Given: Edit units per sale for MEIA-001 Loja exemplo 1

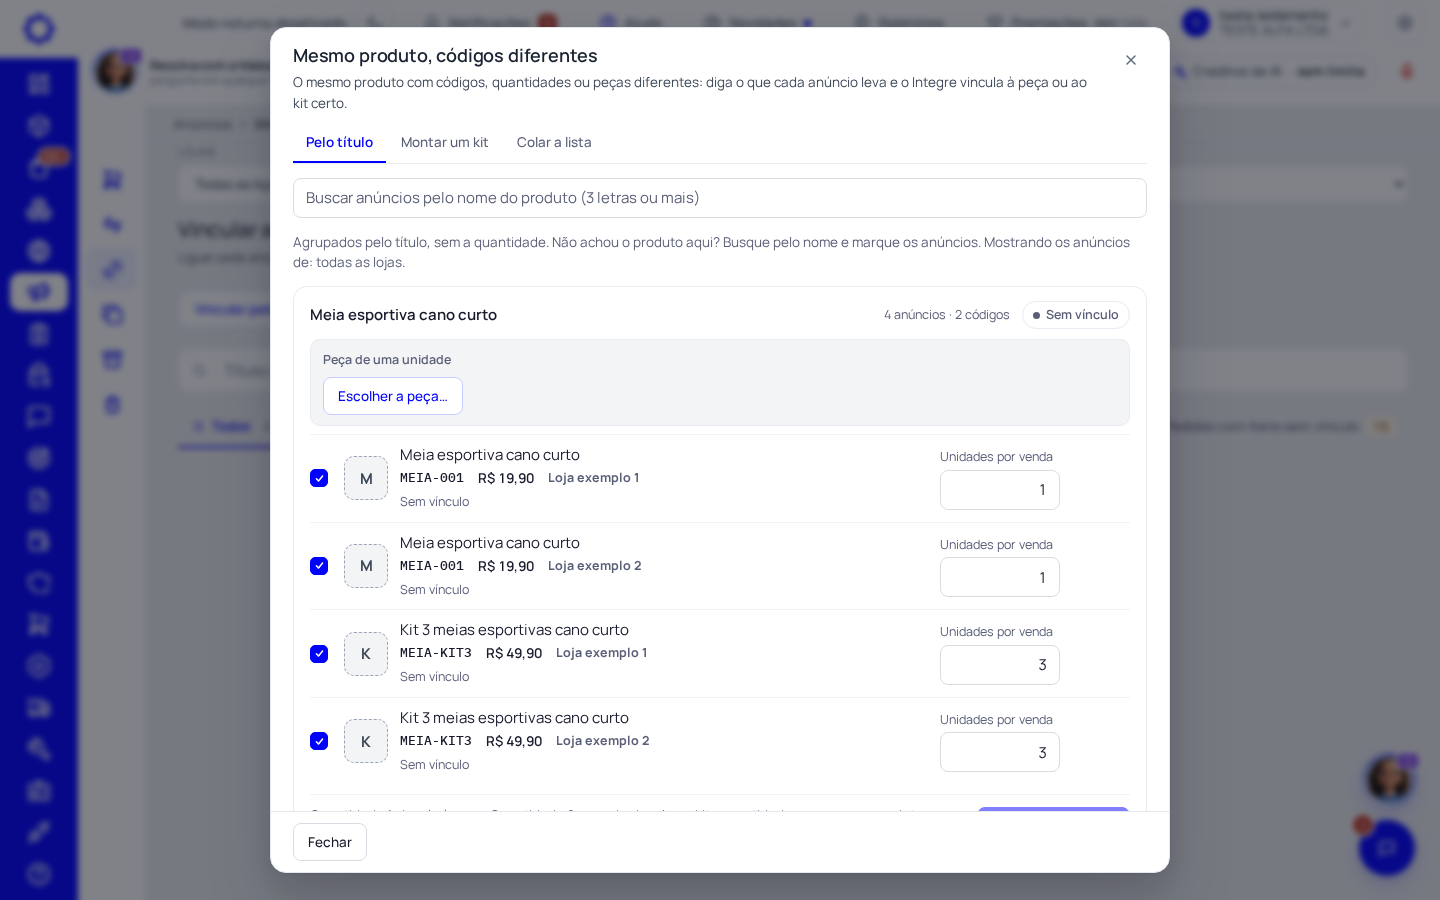Looking at the screenshot, I should click(1000, 490).
